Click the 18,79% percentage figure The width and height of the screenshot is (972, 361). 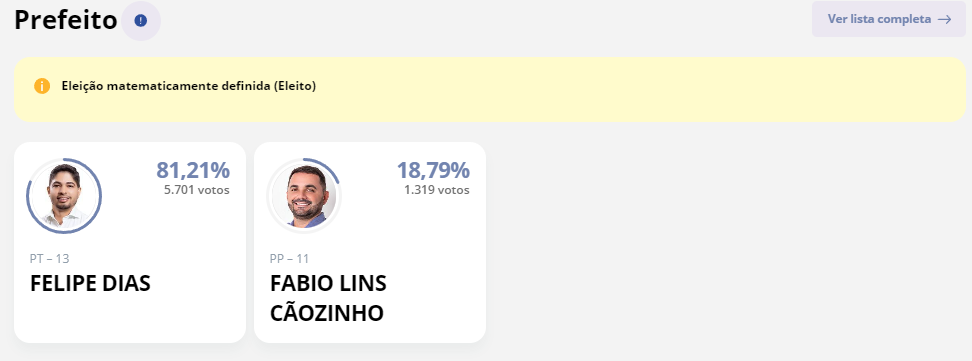[x=433, y=170]
